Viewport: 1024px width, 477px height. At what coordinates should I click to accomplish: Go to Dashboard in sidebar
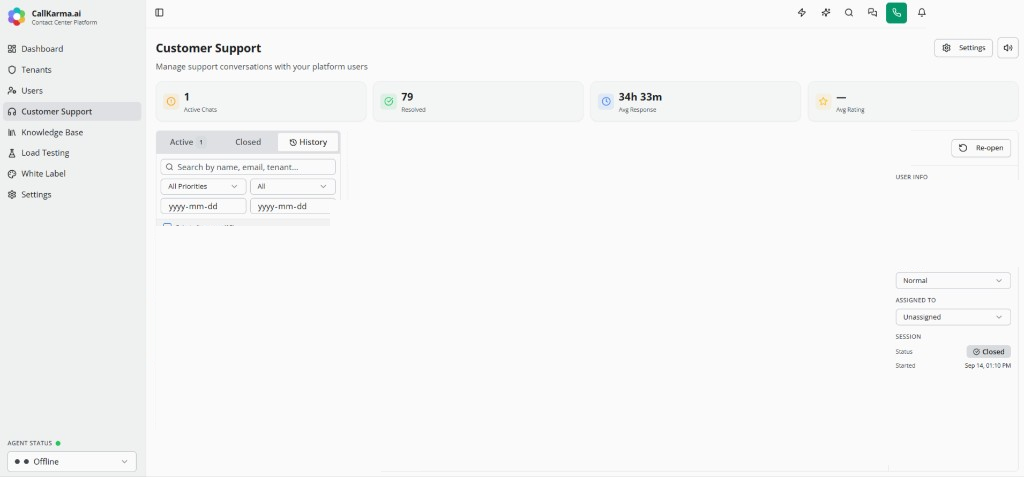[72, 49]
